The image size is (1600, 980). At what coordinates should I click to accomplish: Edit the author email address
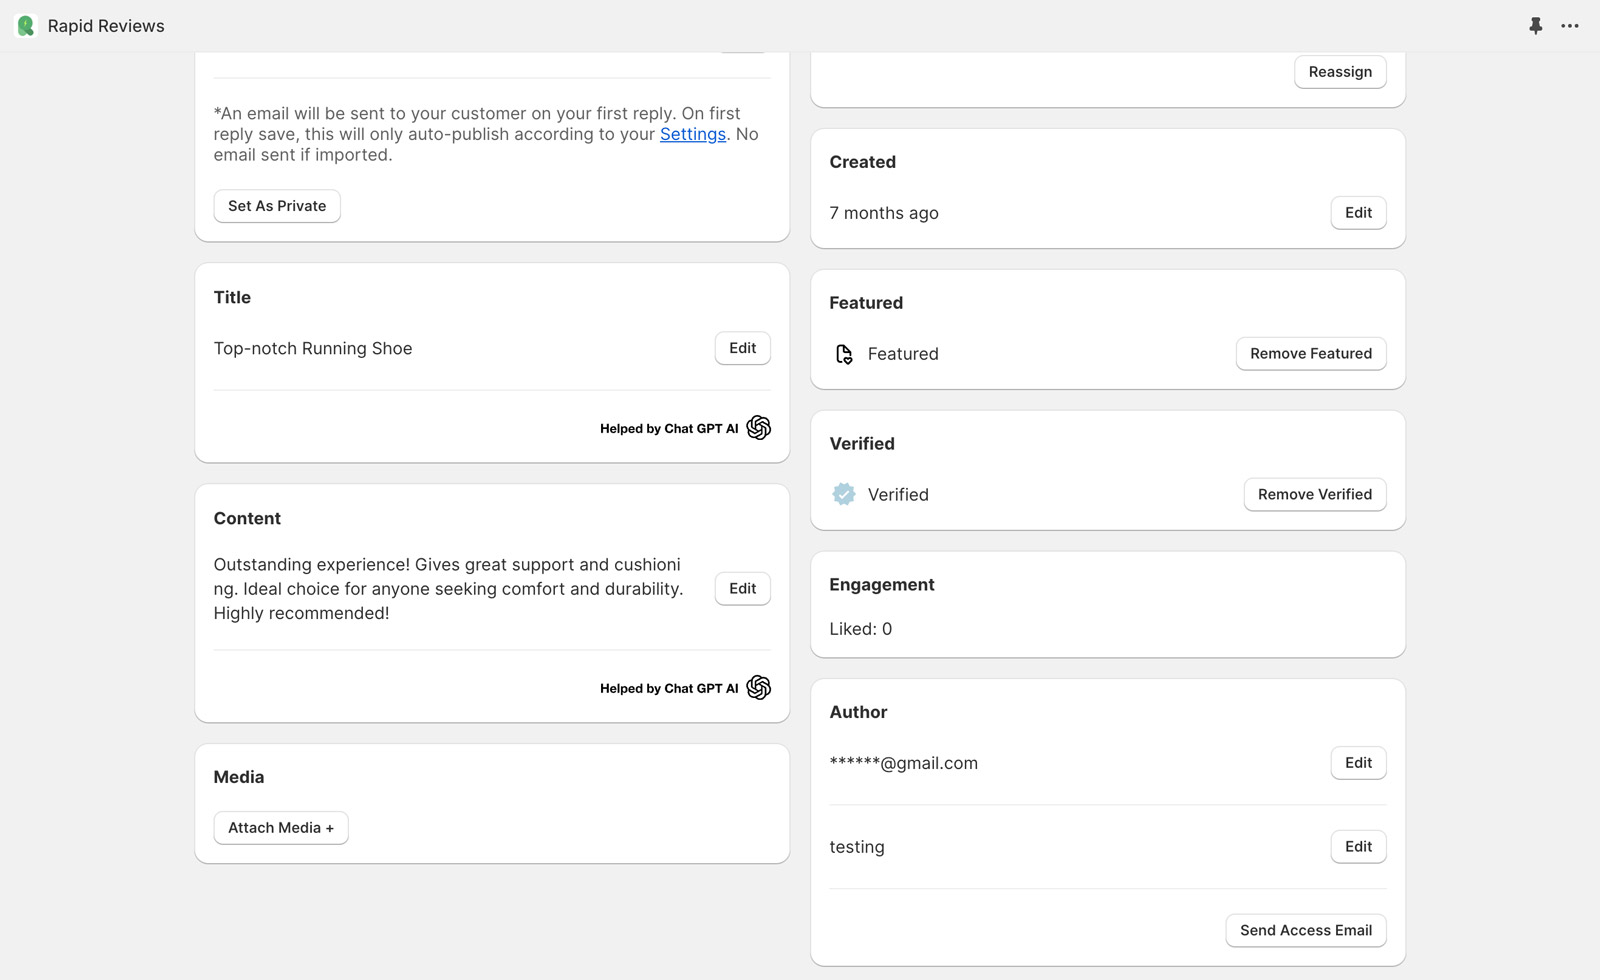coord(1358,763)
